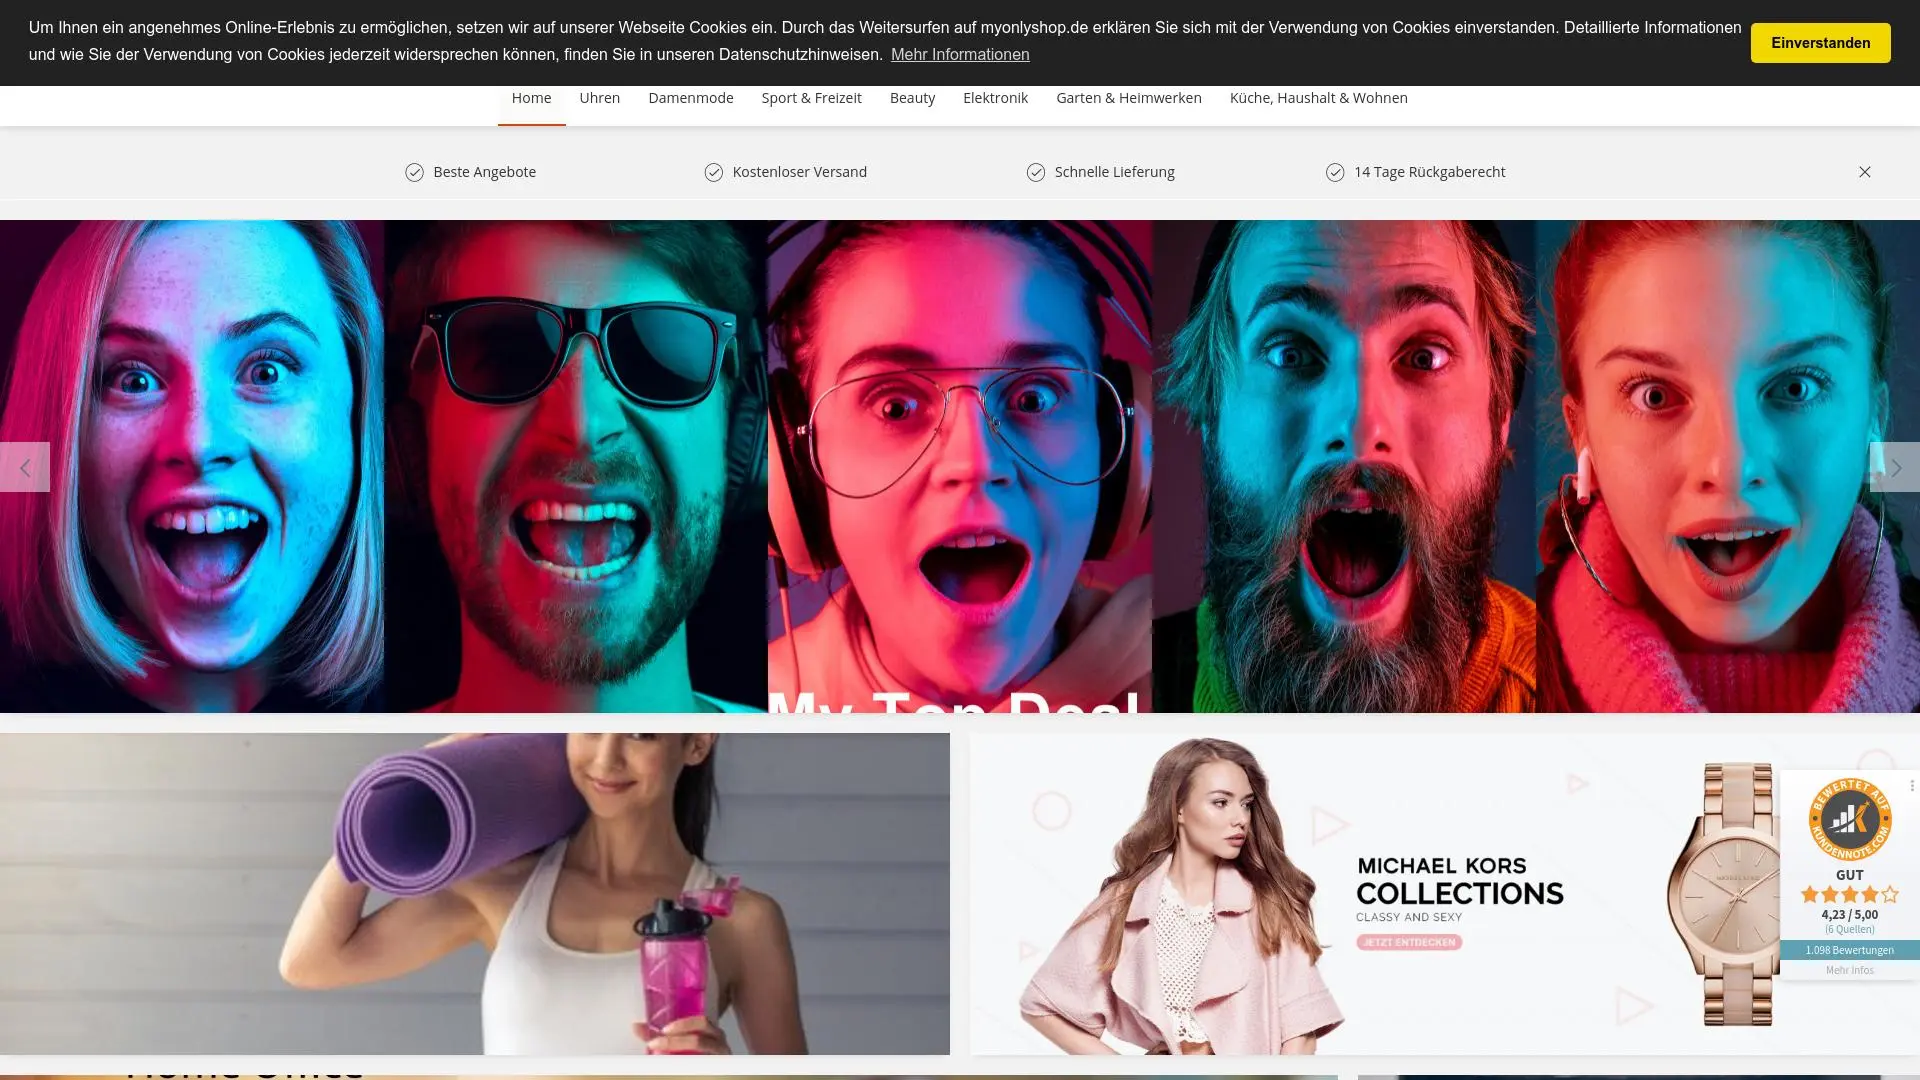Open the Damenmode category
The width and height of the screenshot is (1920, 1080).
coord(690,98)
